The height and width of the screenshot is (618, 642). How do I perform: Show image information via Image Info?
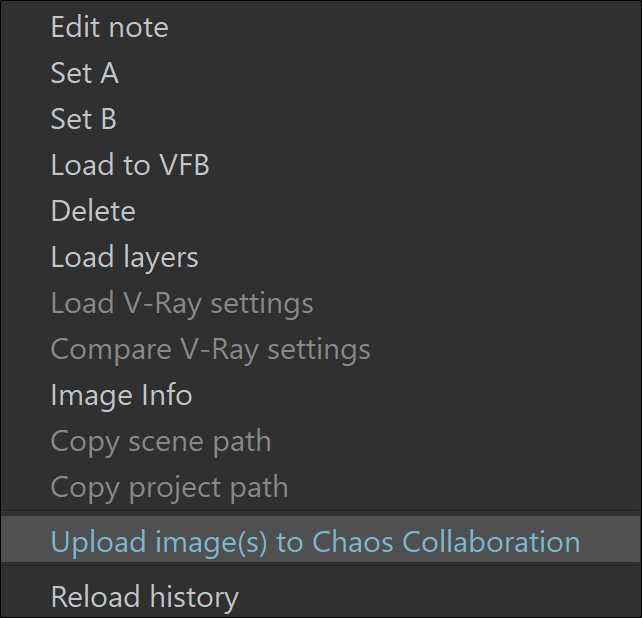click(x=321, y=395)
